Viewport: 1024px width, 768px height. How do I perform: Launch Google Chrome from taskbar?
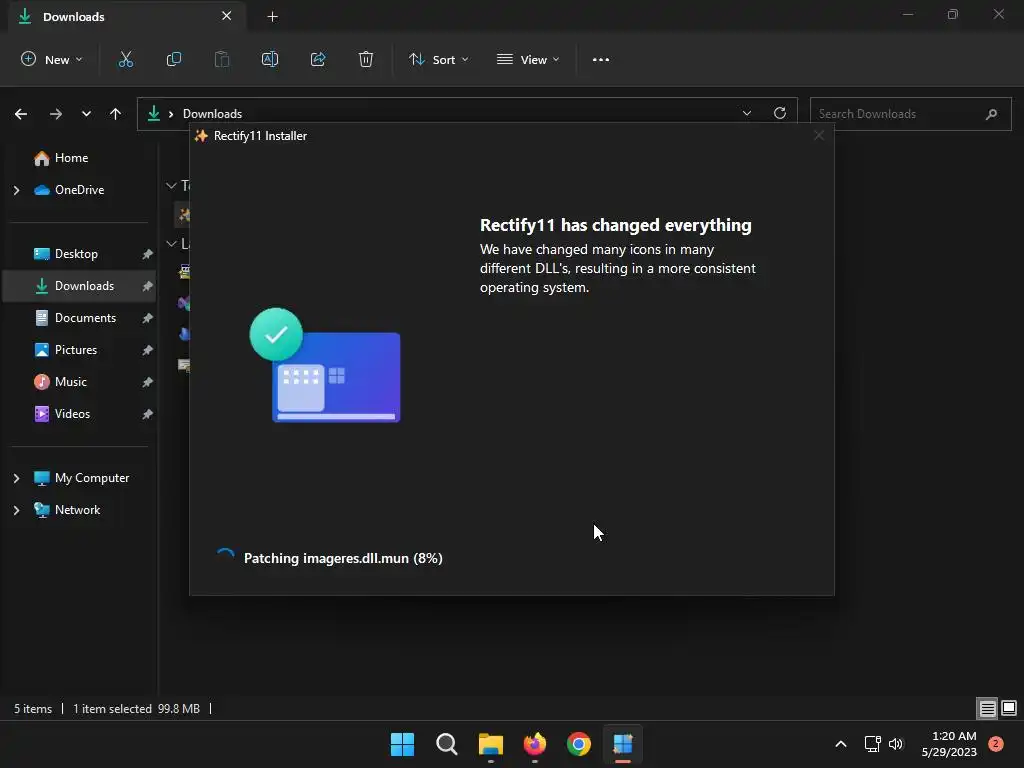[x=579, y=744]
